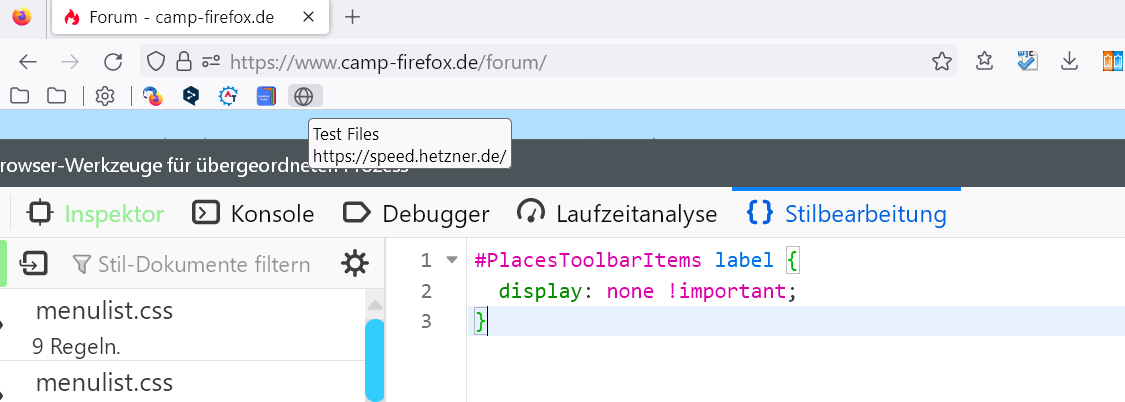Select the Stilbearbeitung tab
This screenshot has width=1125, height=402.
[847, 213]
